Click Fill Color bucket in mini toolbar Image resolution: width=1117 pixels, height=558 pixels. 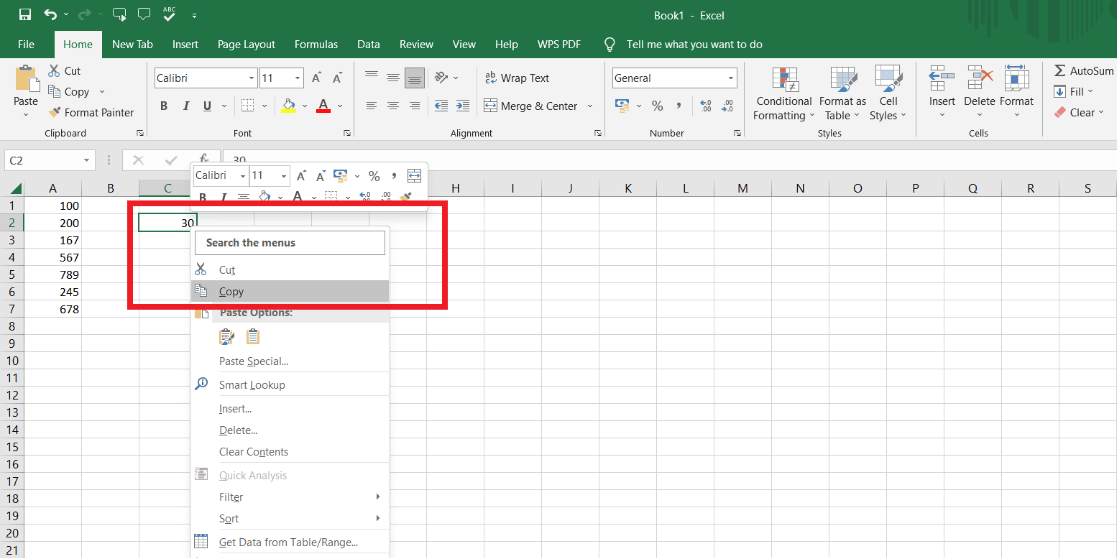point(264,197)
